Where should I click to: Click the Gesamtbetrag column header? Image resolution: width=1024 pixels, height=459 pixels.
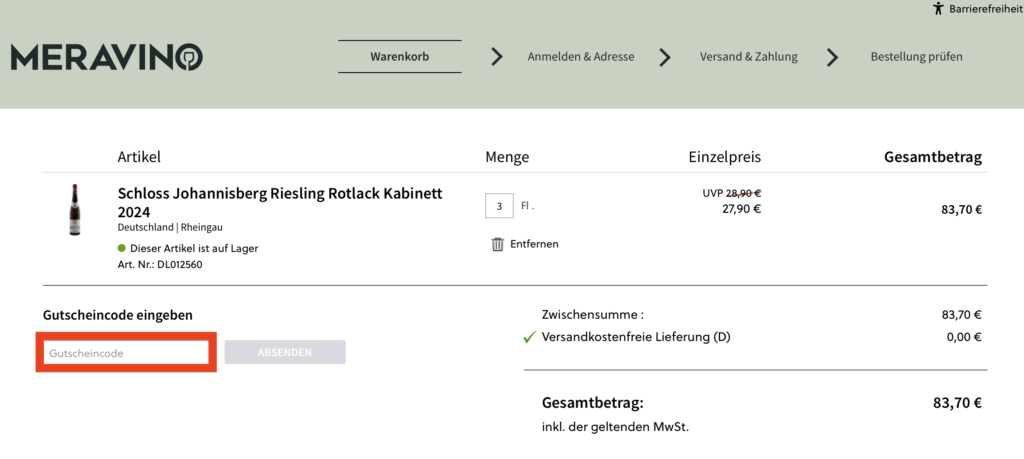(933, 157)
